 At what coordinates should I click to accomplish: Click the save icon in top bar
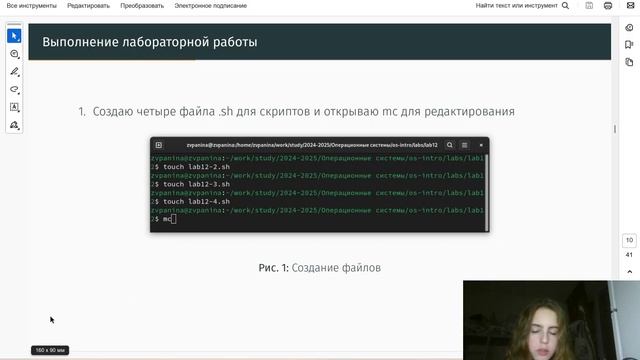[x=589, y=6]
